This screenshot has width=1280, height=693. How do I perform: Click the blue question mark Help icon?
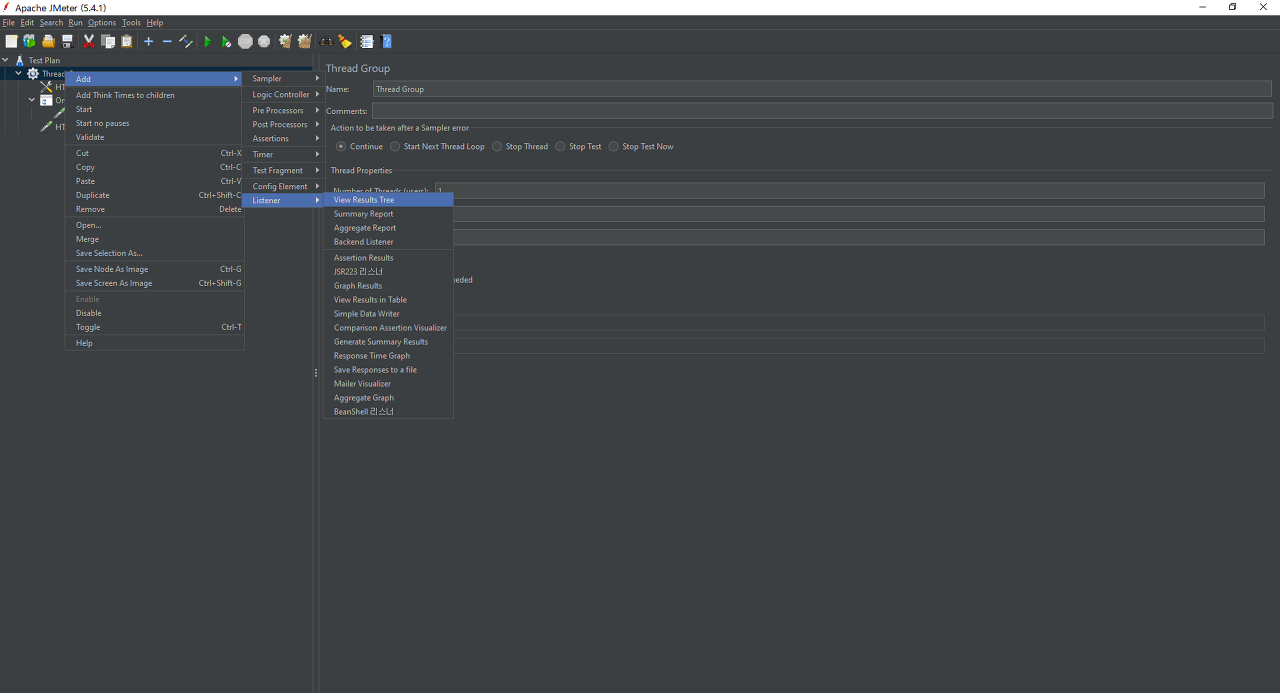(x=386, y=41)
